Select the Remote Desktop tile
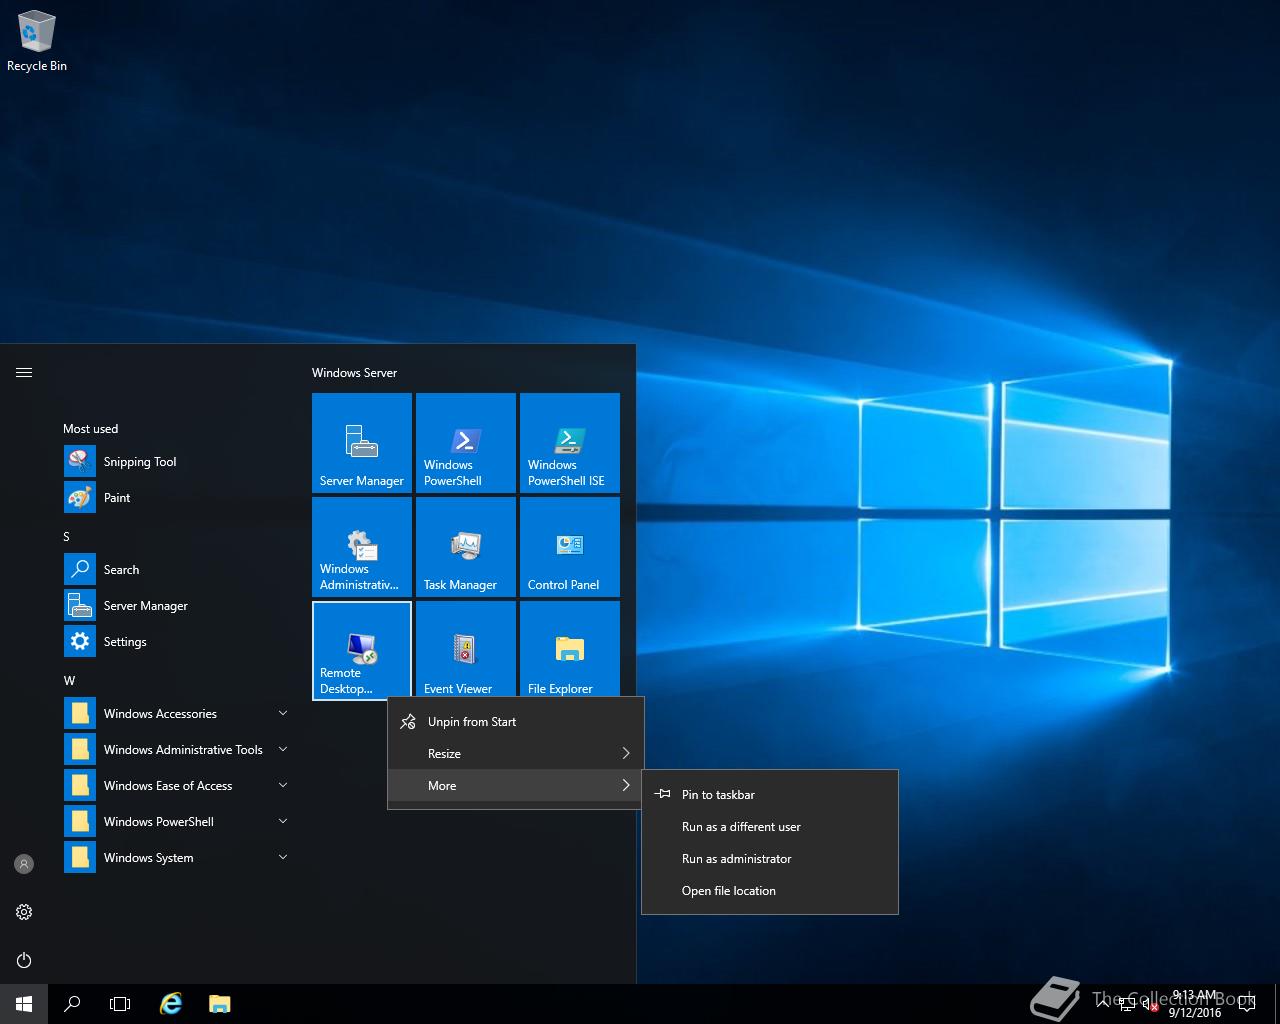Image resolution: width=1280 pixels, height=1024 pixels. pos(362,650)
